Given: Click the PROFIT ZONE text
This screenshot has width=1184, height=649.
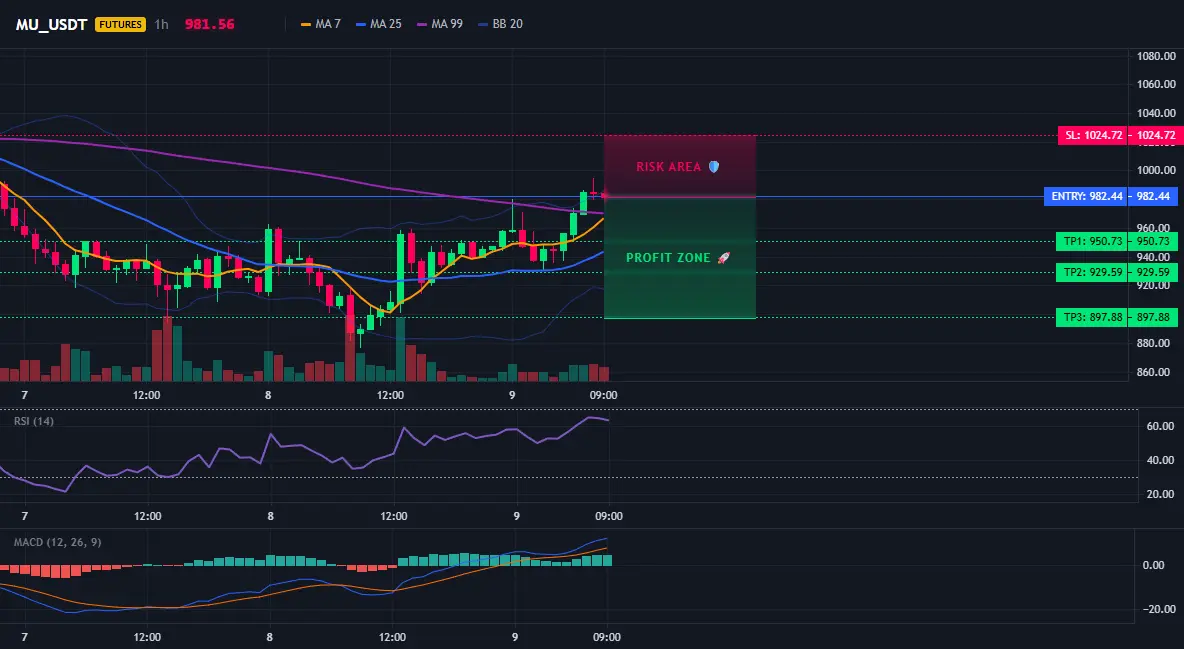Looking at the screenshot, I should [x=668, y=258].
